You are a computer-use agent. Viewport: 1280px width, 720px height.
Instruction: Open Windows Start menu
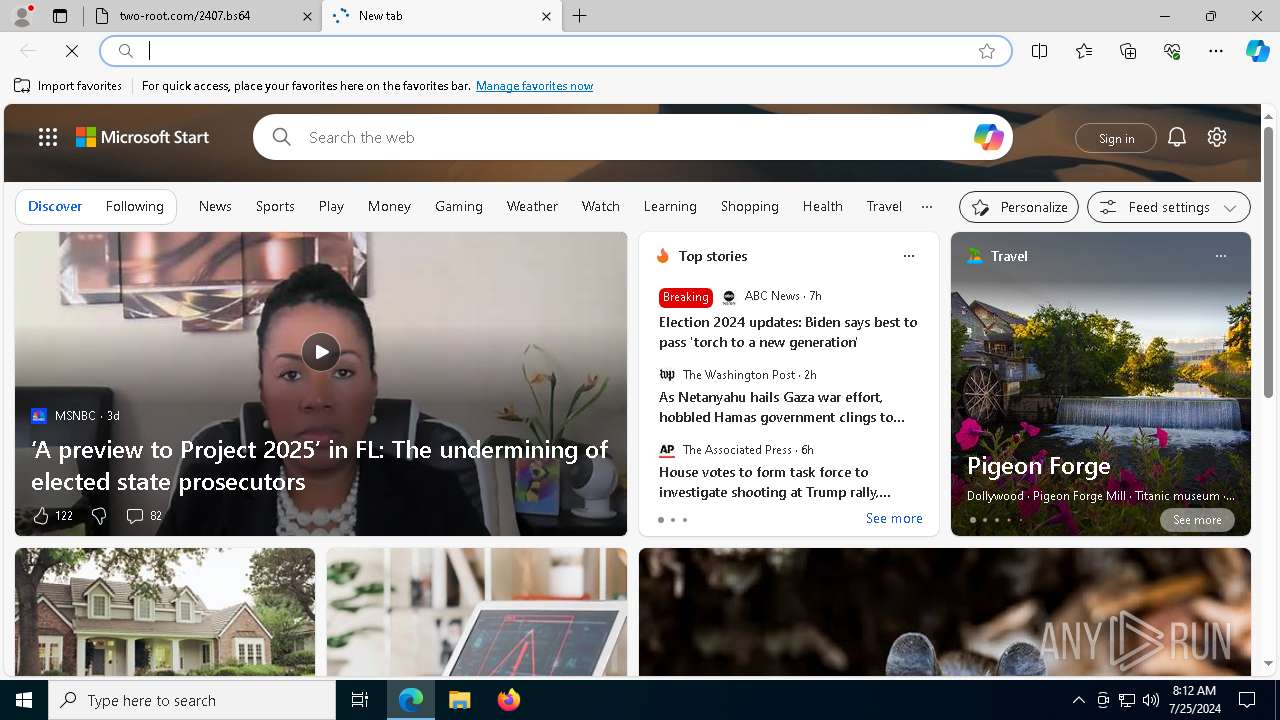tap(24, 700)
